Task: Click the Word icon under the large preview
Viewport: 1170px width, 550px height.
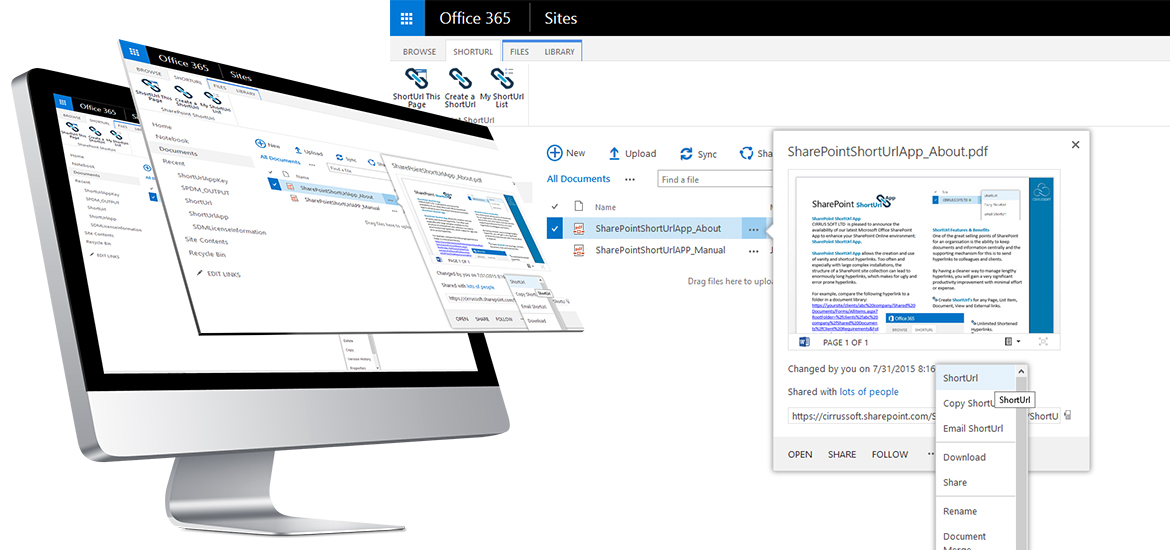Action: tap(804, 342)
